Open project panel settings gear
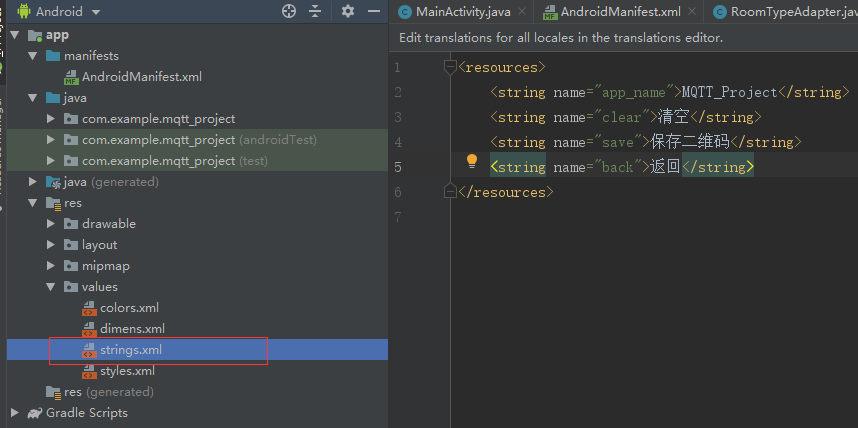 pos(347,11)
